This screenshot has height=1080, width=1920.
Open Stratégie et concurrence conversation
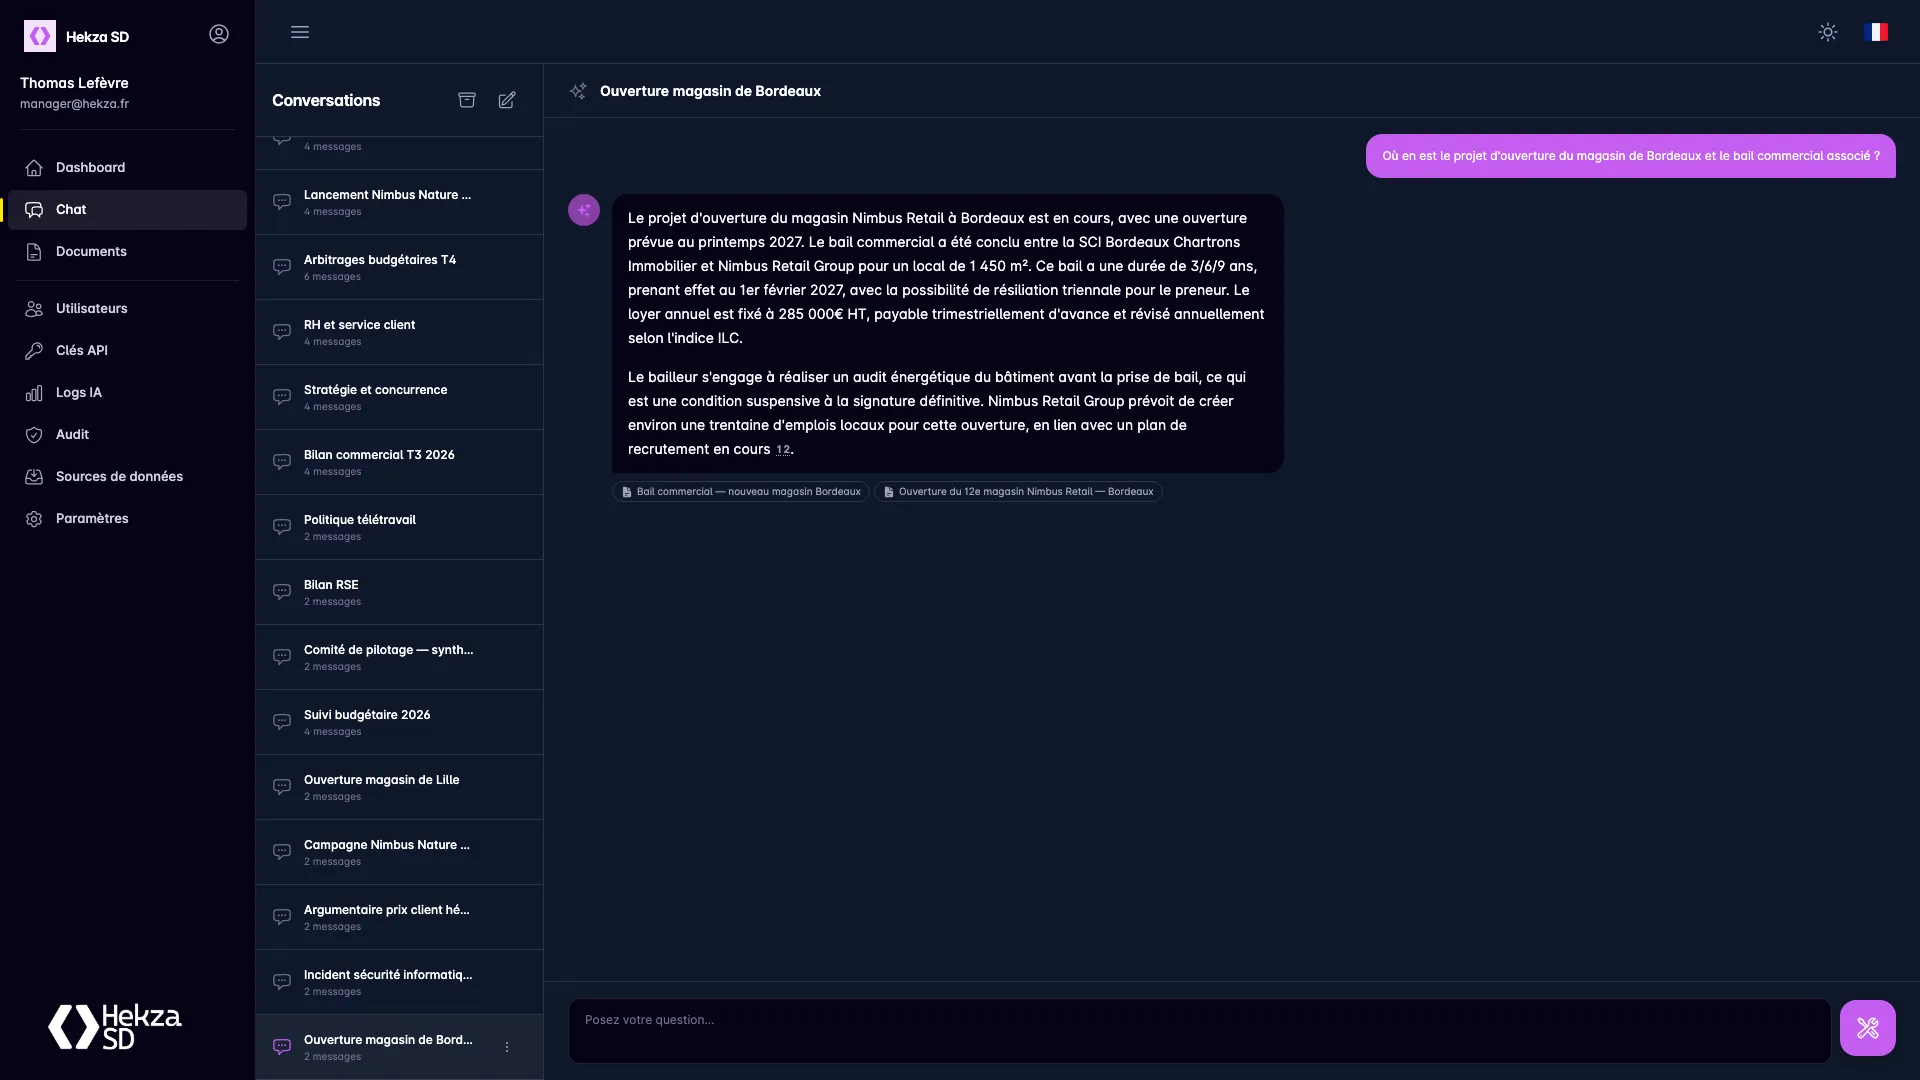[x=399, y=397]
